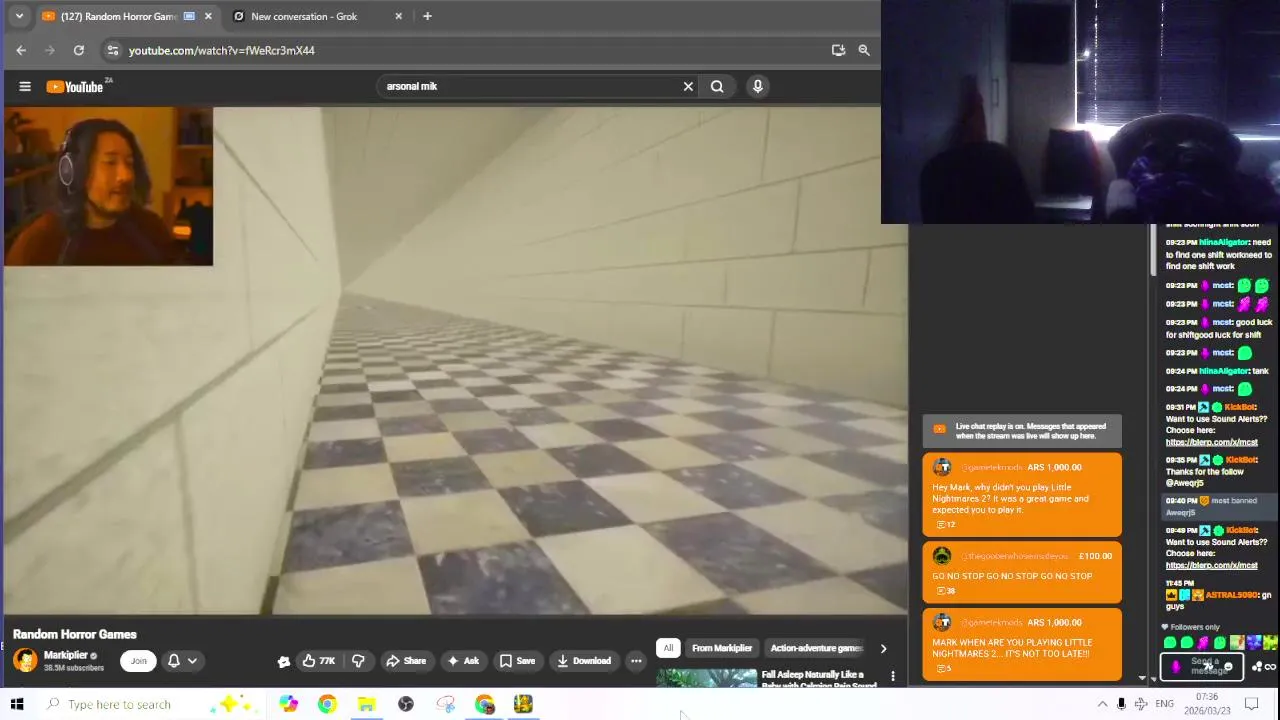Submit the YouTube search
The width and height of the screenshot is (1280, 720).
(717, 86)
